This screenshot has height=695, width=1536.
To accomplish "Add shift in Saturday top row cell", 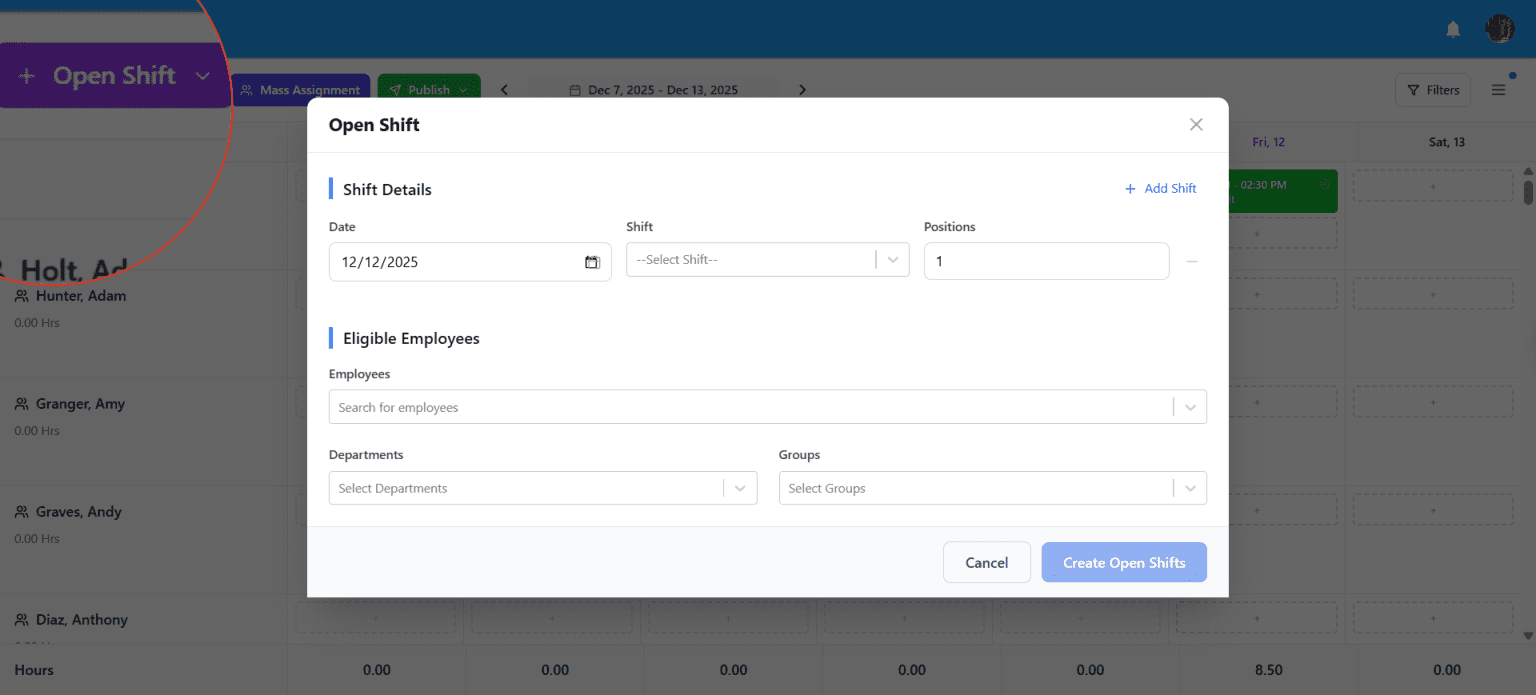I will click(1433, 186).
